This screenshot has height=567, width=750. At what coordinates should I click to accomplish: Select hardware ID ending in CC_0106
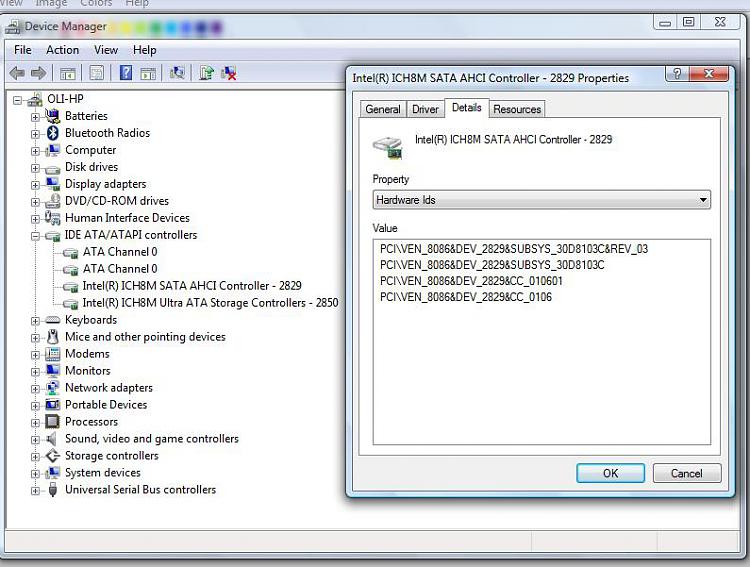(x=466, y=297)
